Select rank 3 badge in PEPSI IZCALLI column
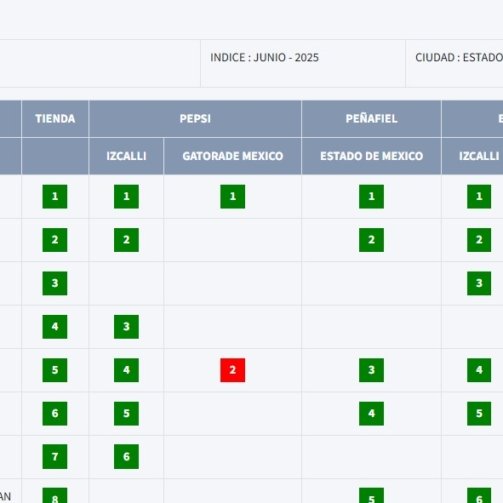The image size is (503, 503). point(126,327)
